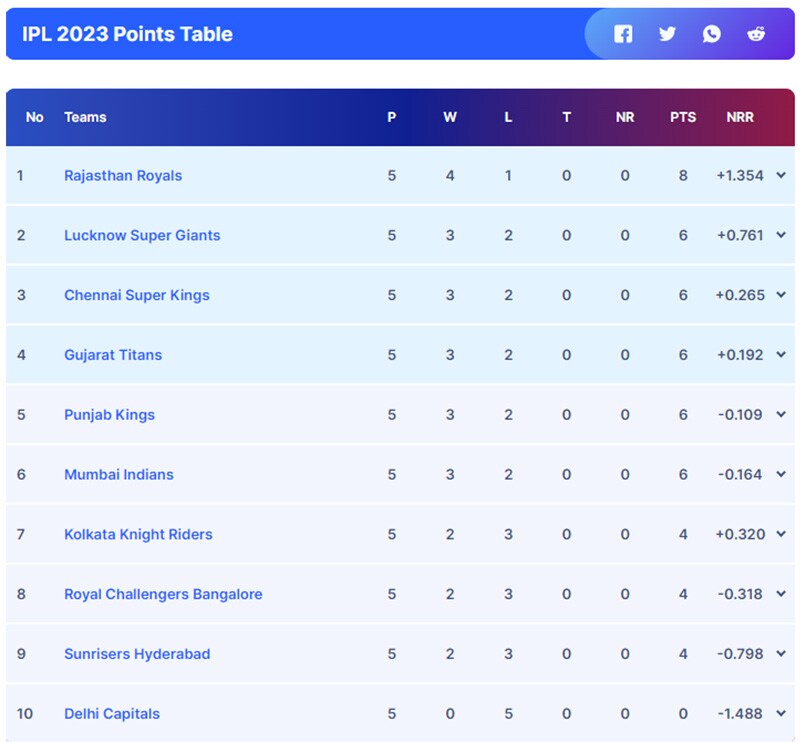Open Royal Challengers Bangalore team link

pos(163,594)
